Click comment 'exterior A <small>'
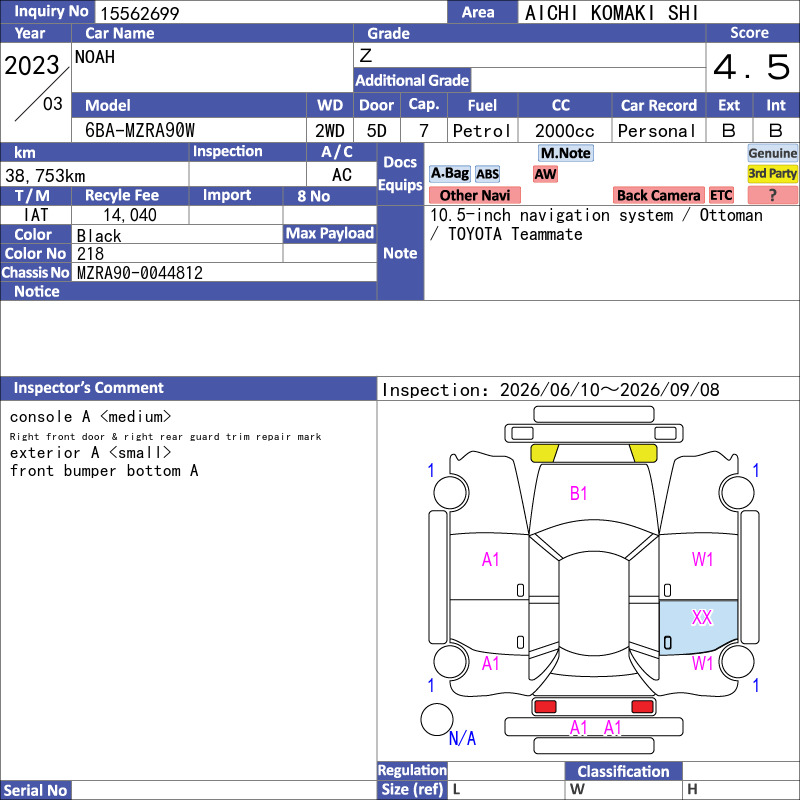Screen dimensions: 800x800 90,453
